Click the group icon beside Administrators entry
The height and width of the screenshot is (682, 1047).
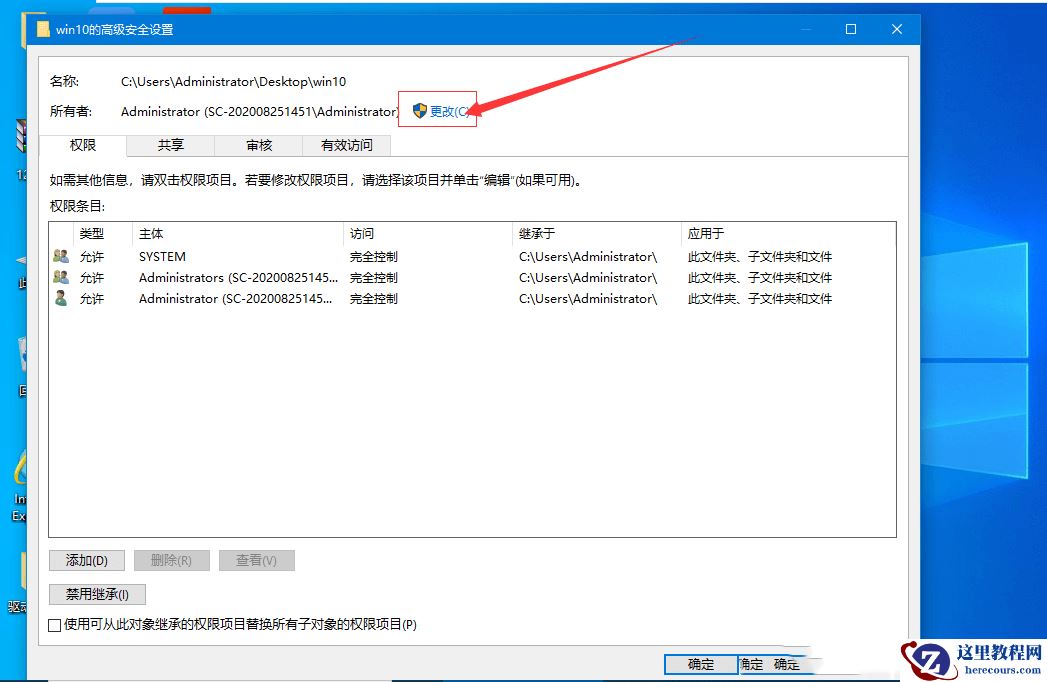click(x=59, y=277)
